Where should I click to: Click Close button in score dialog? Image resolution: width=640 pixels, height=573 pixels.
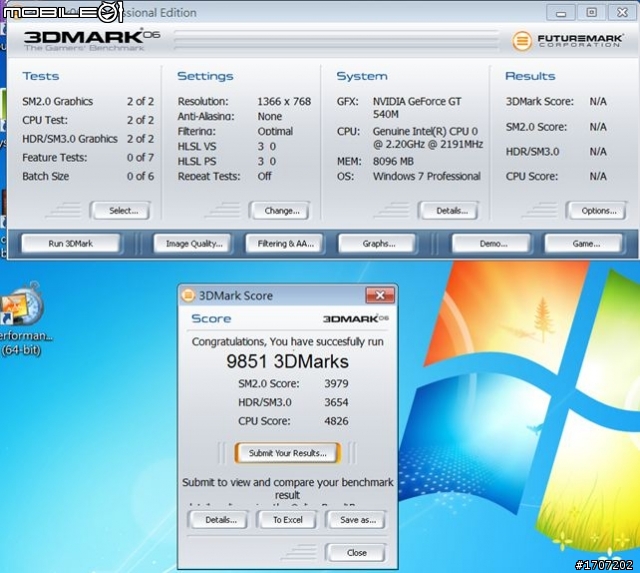pos(356,553)
